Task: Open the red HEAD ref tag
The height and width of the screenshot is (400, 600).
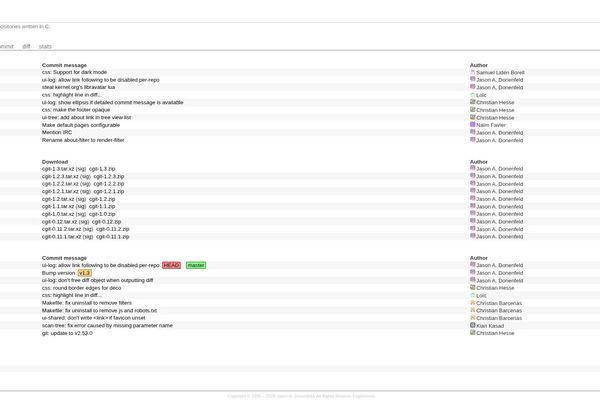Action: pyautogui.click(x=171, y=265)
